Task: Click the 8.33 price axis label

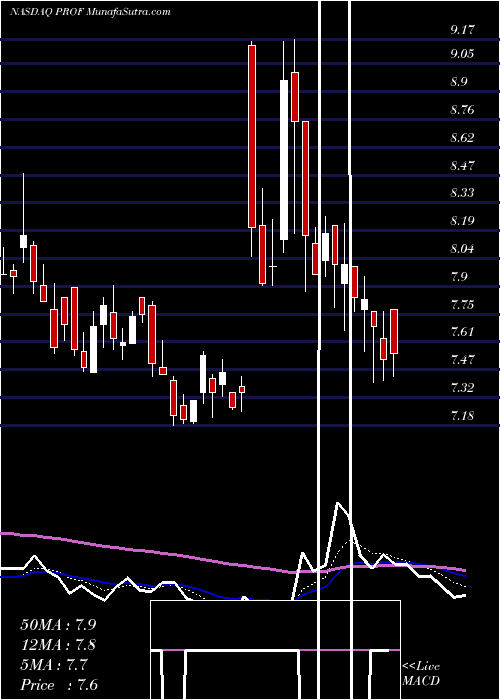Action: [462, 193]
